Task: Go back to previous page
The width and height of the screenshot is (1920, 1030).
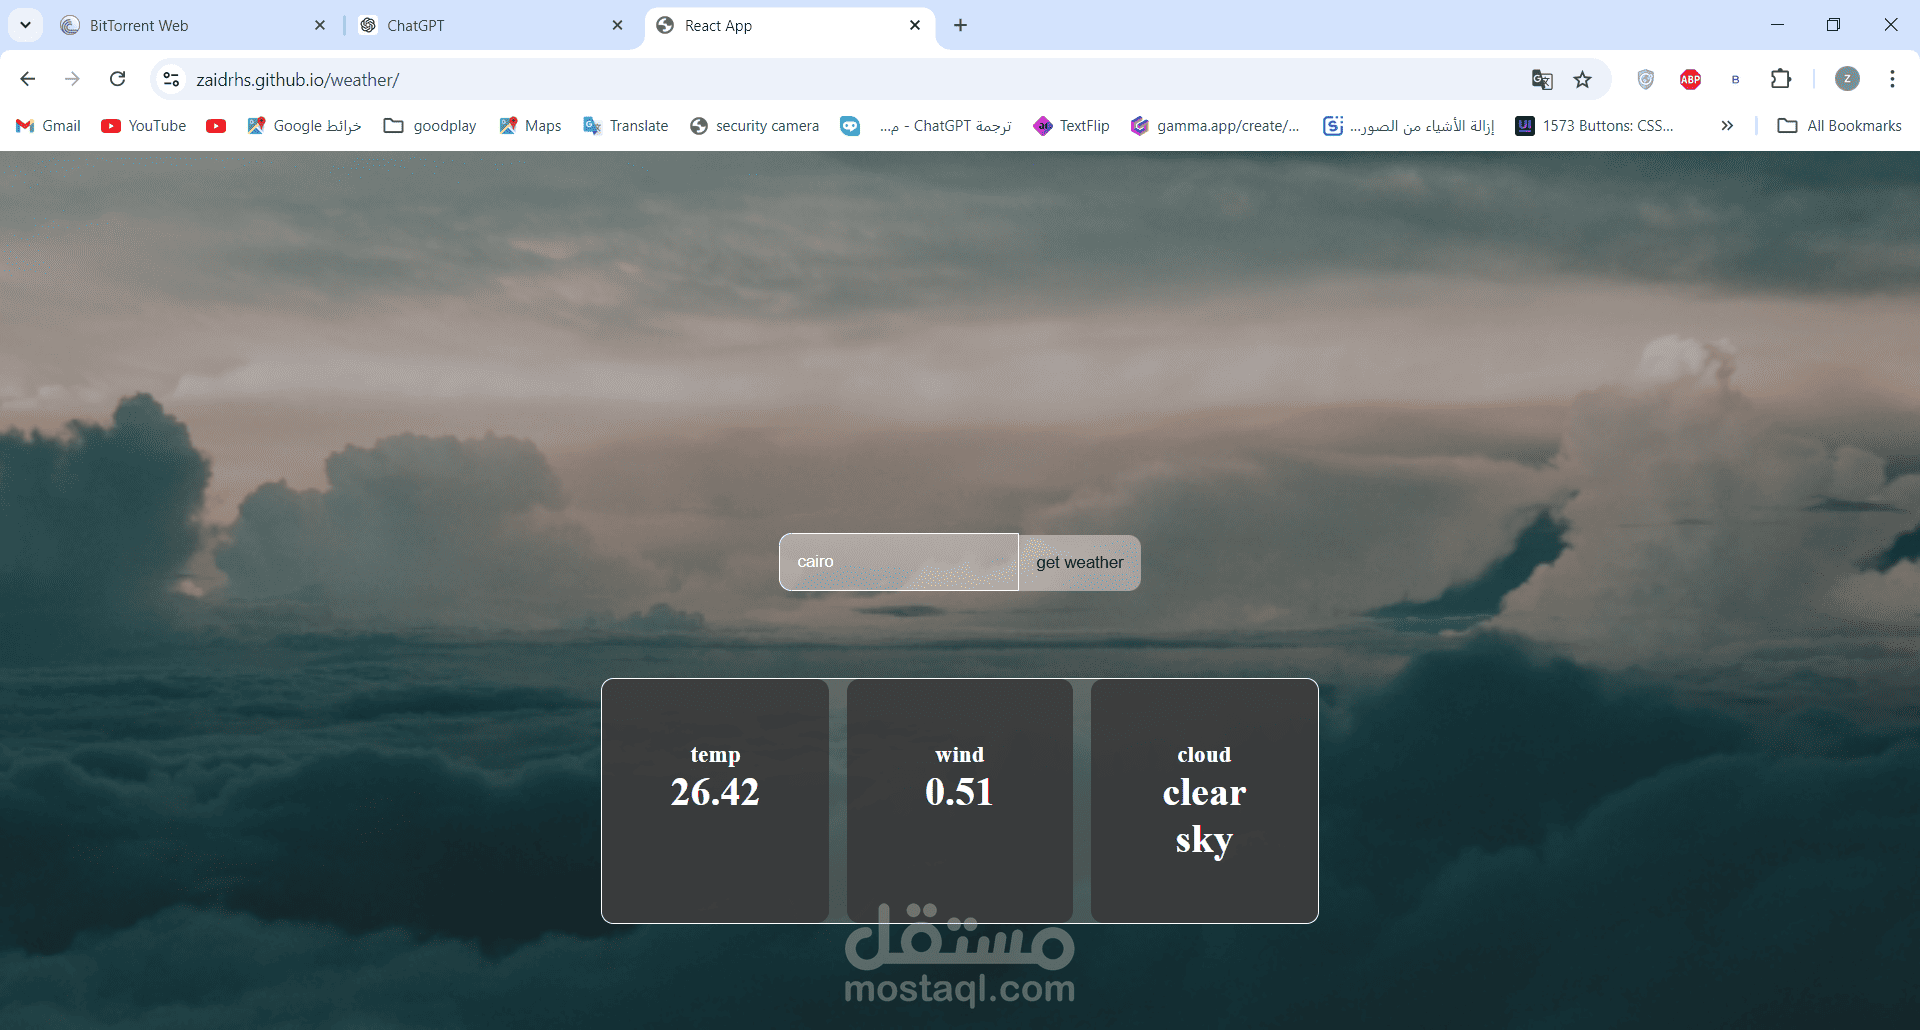Action: point(28,79)
